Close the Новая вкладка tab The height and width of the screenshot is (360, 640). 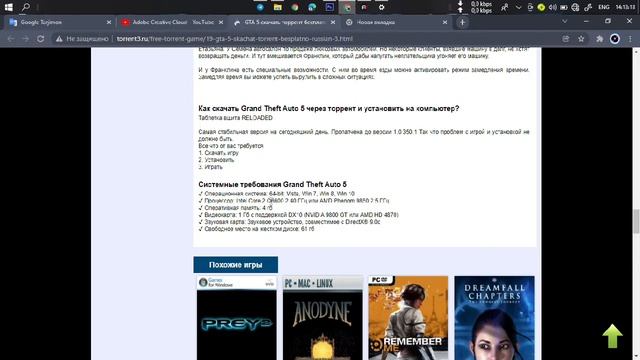pyautogui.click(x=445, y=22)
